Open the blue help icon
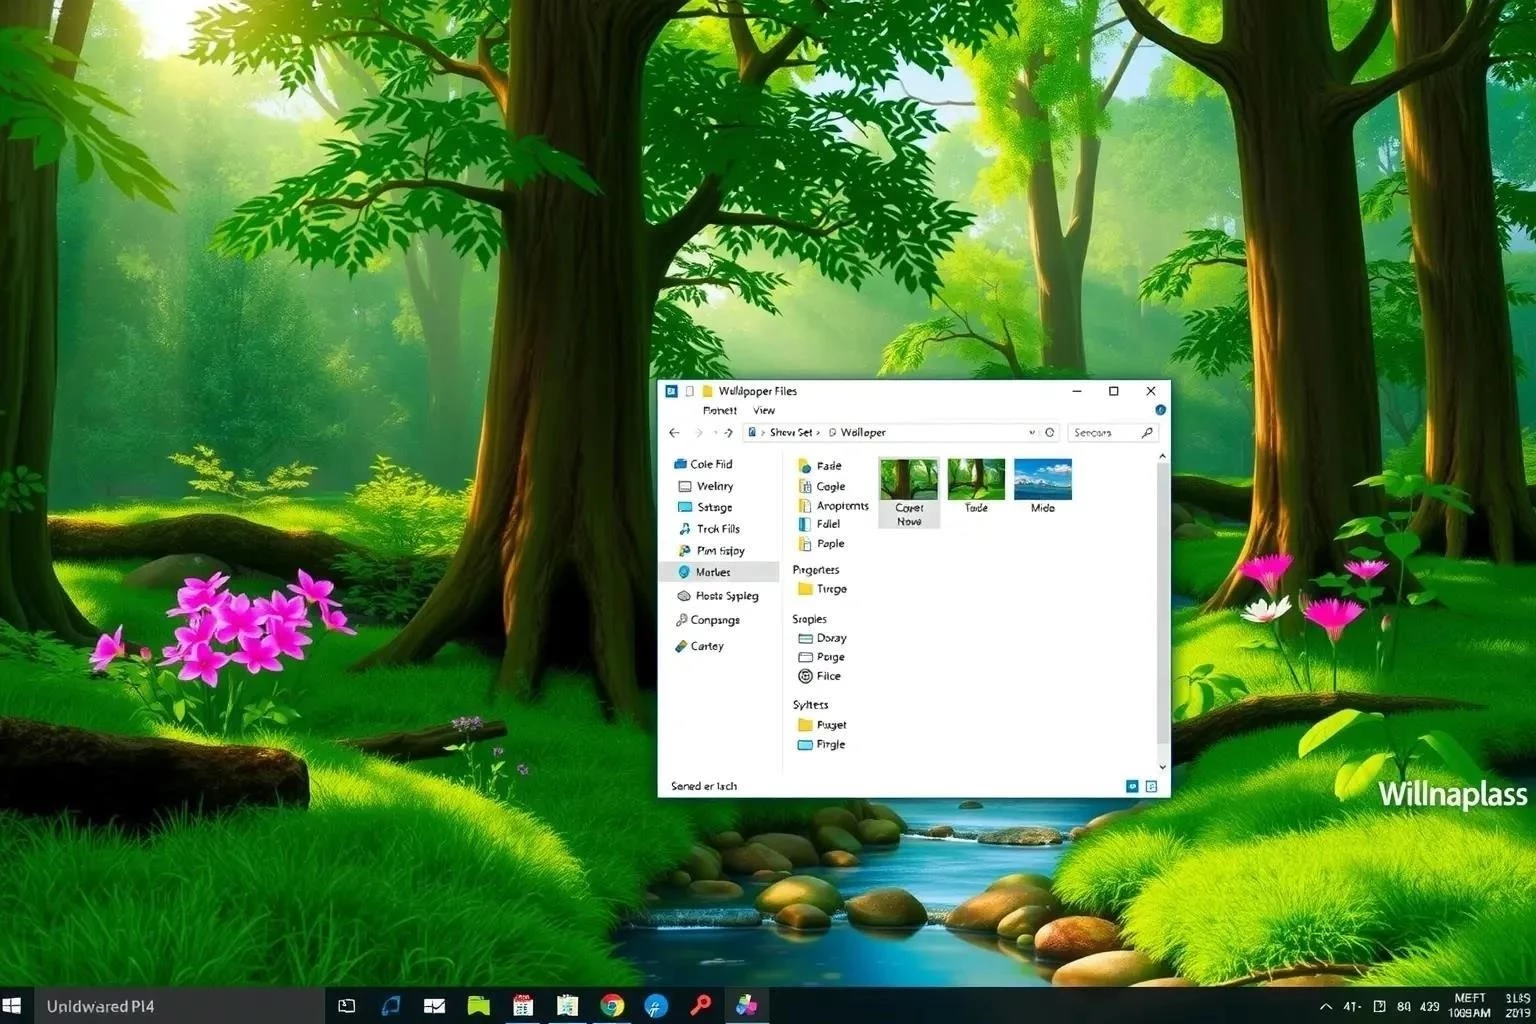 (x=1160, y=410)
